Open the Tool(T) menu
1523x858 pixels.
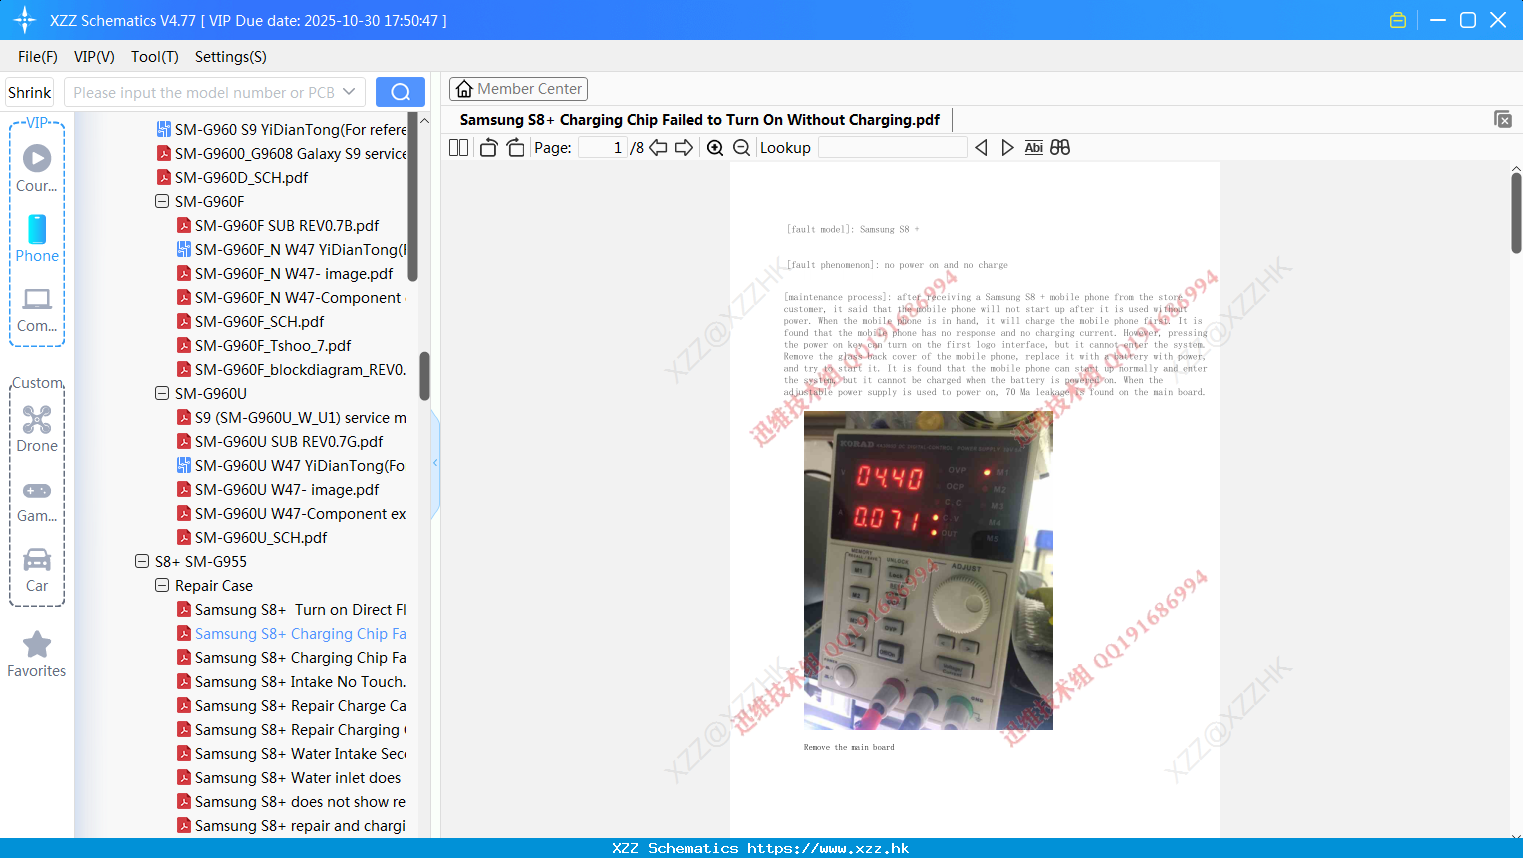click(155, 57)
